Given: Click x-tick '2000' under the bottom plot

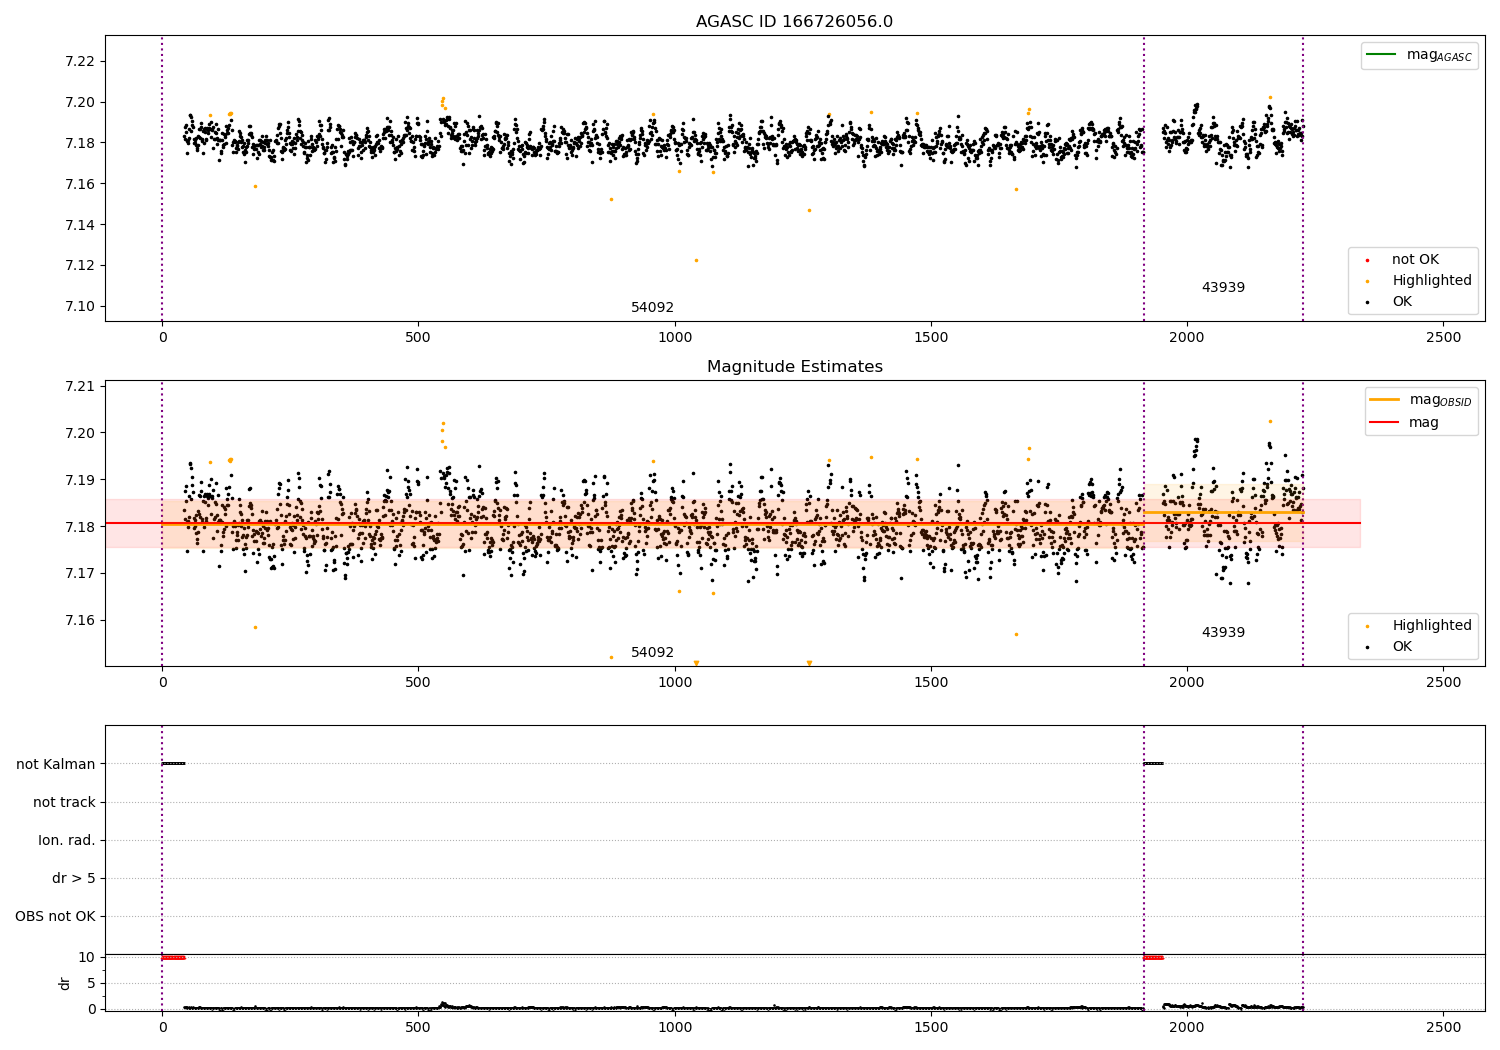Looking at the screenshot, I should click(x=1187, y=1028).
